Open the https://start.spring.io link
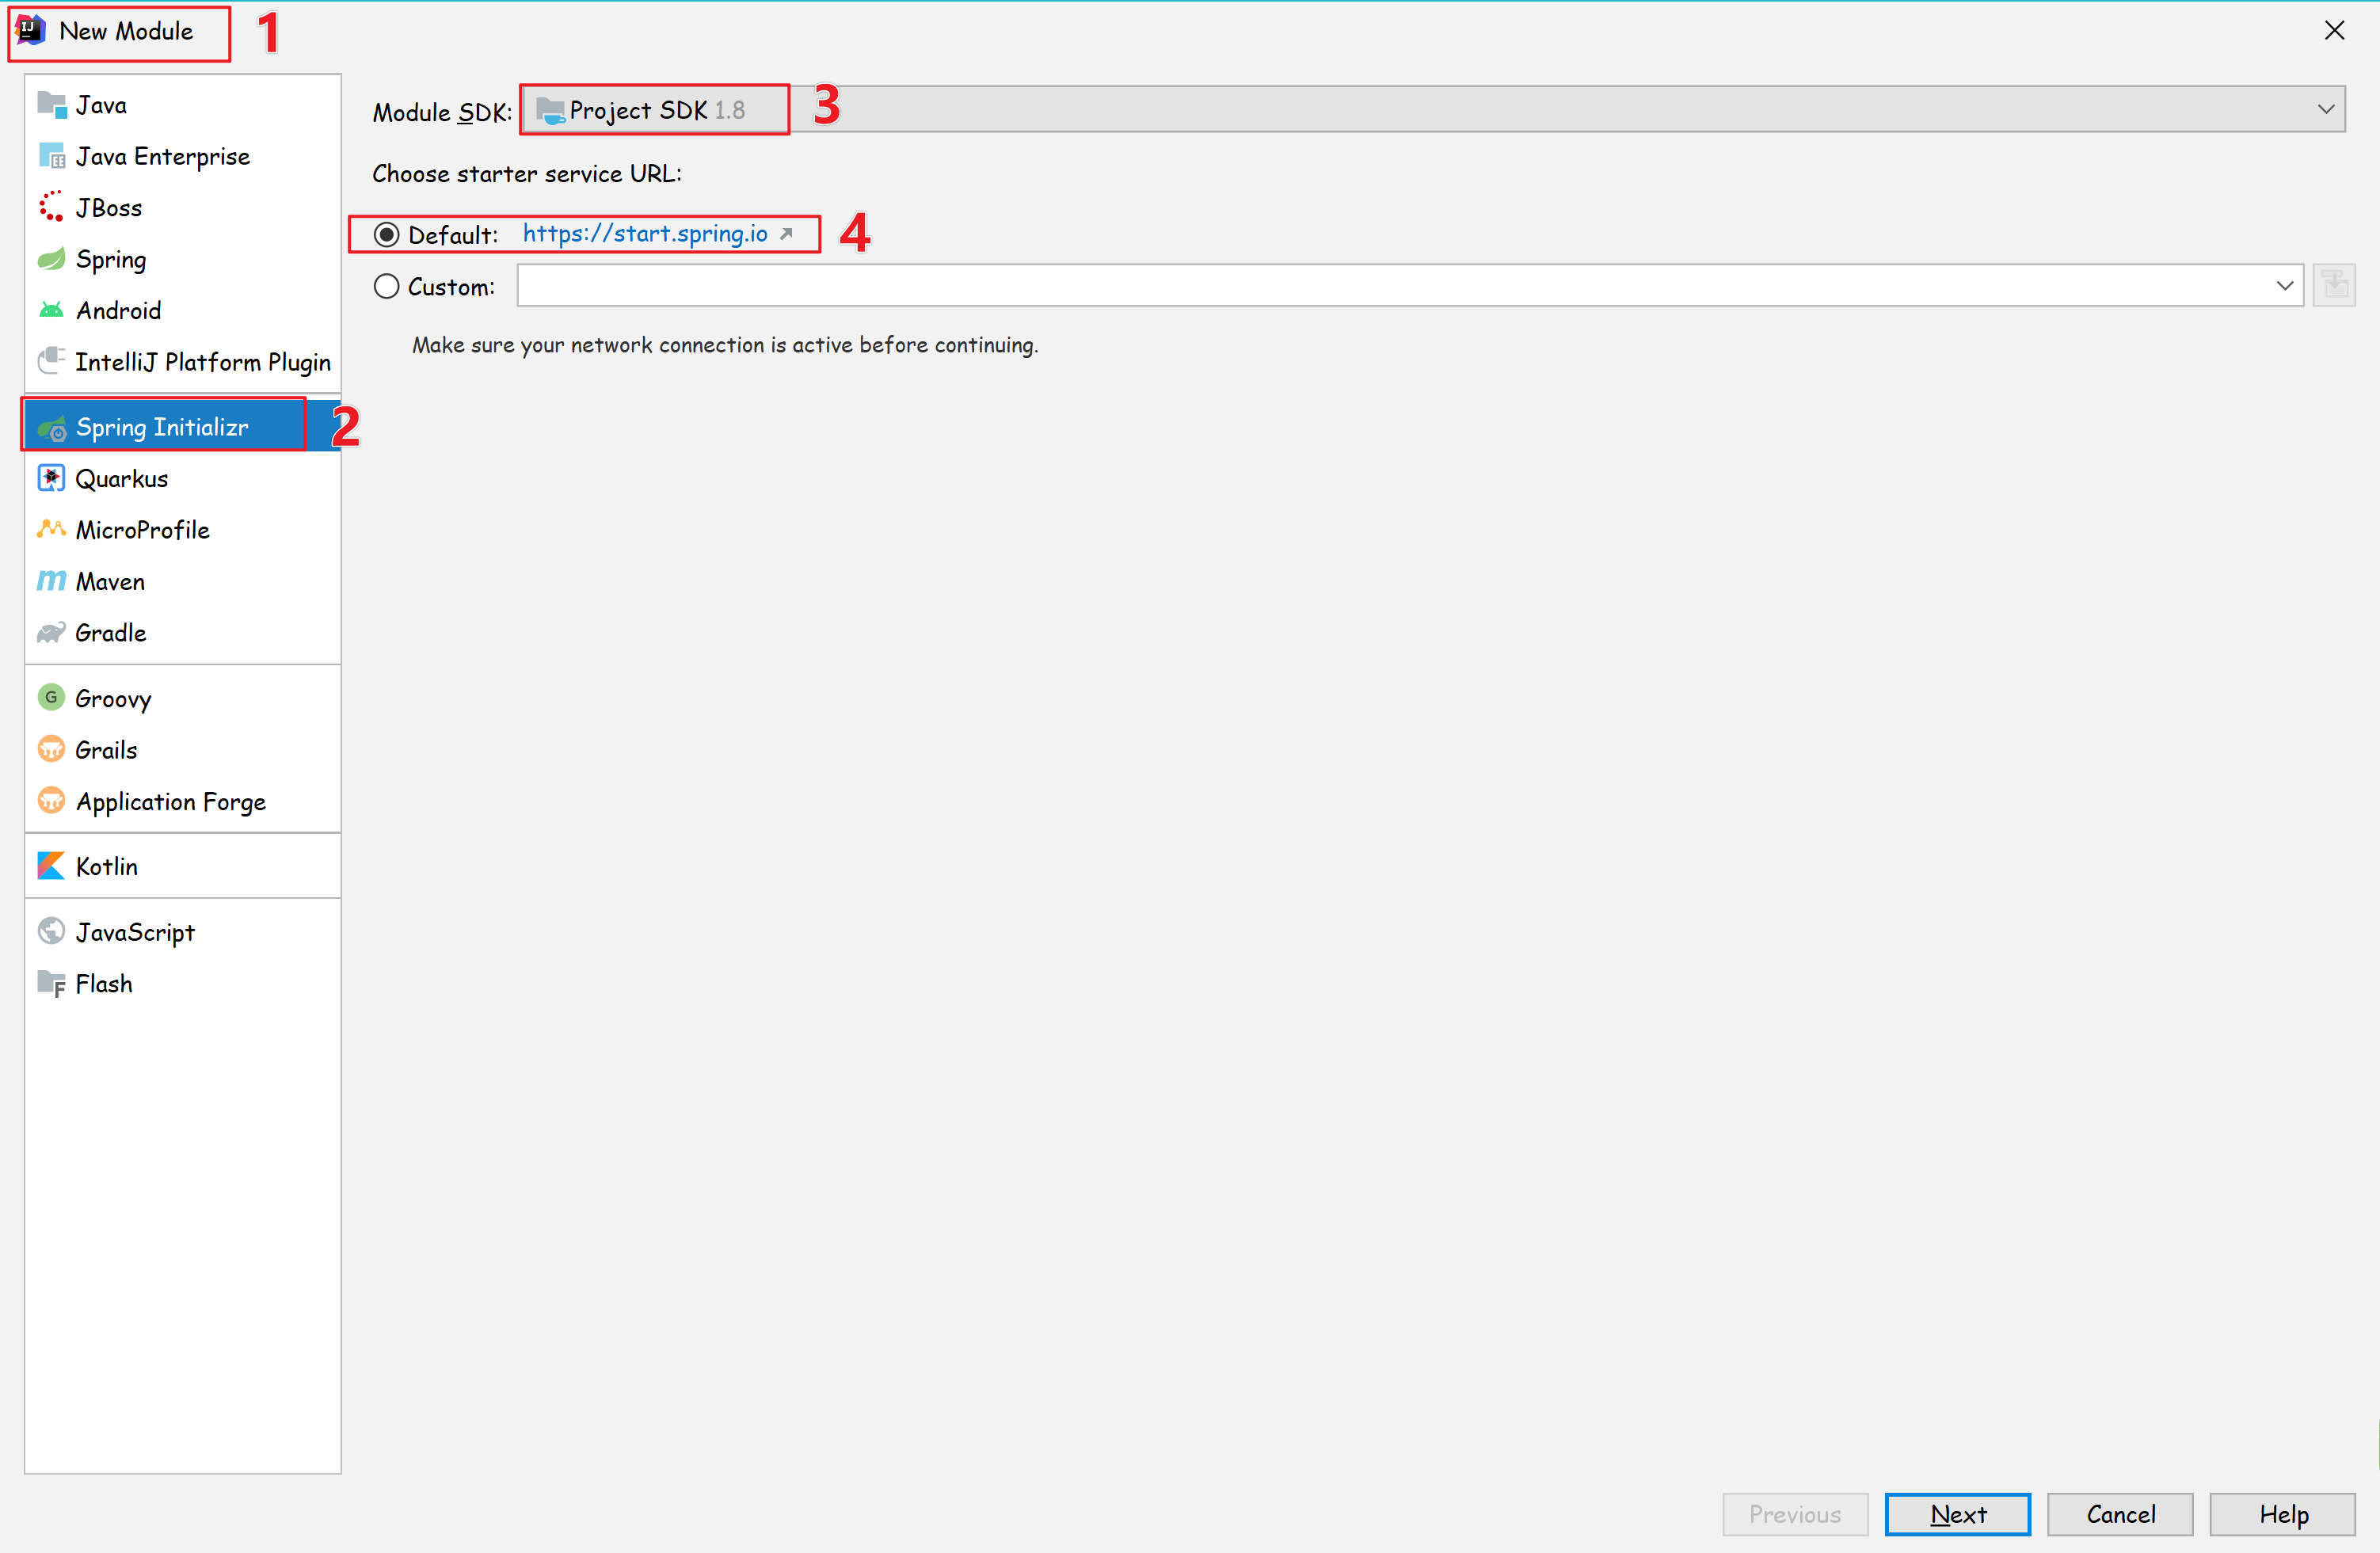 (645, 234)
